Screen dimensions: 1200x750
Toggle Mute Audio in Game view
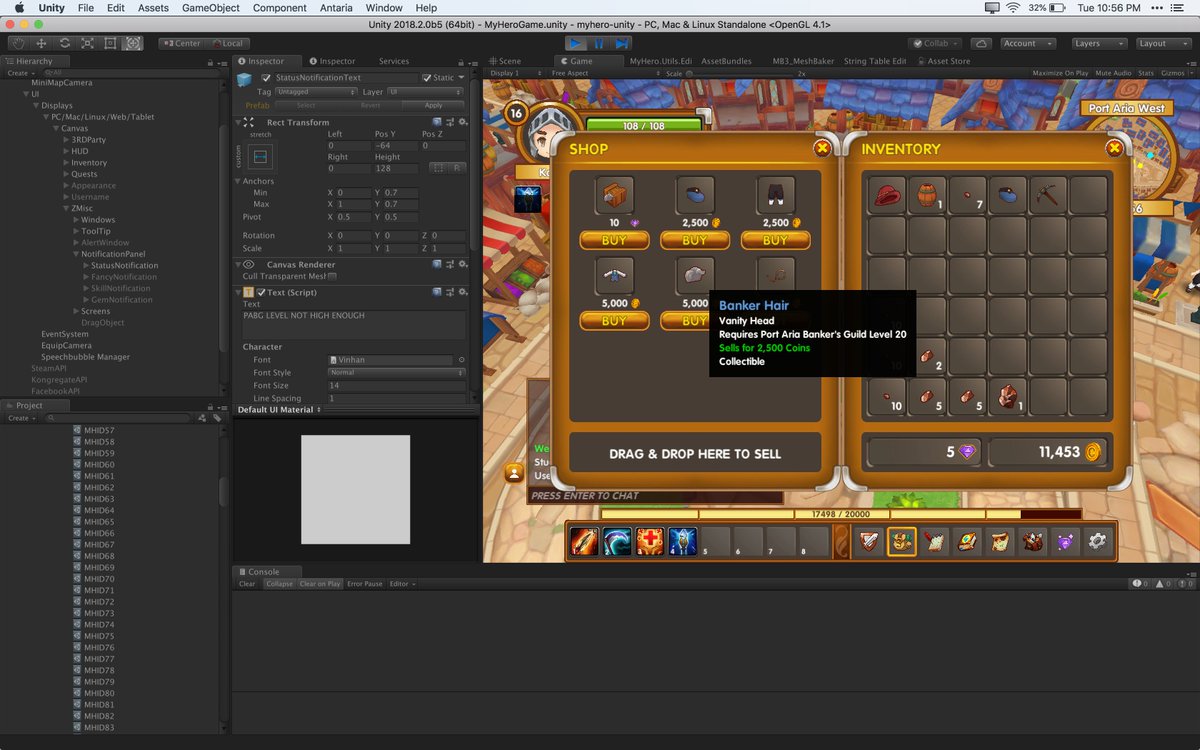coord(1113,73)
